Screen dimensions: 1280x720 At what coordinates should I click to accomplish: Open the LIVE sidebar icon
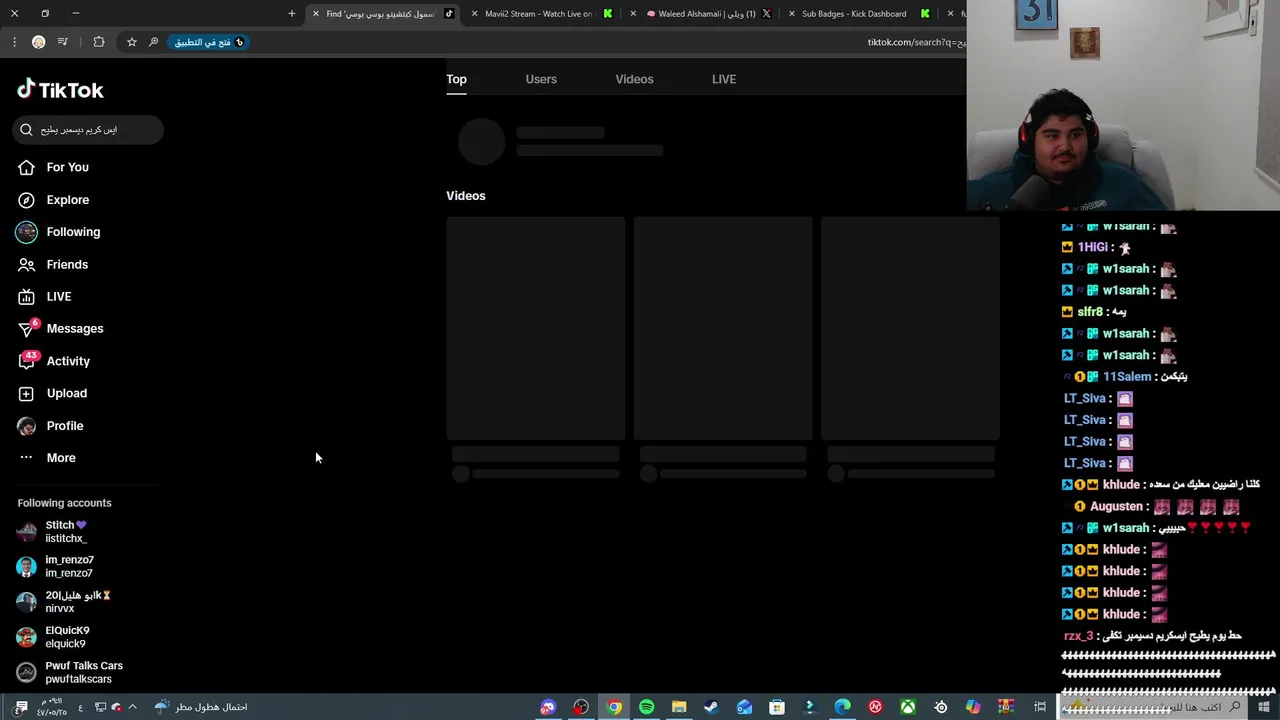[27, 297]
